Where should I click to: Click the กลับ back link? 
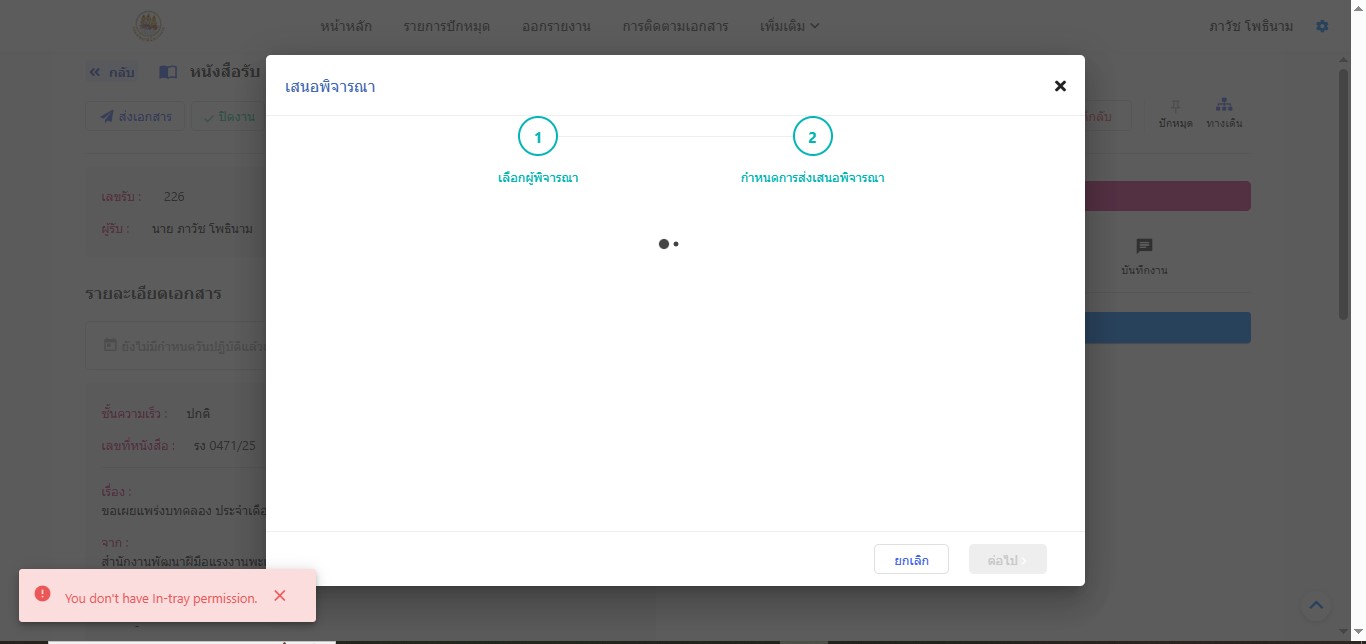pos(112,72)
